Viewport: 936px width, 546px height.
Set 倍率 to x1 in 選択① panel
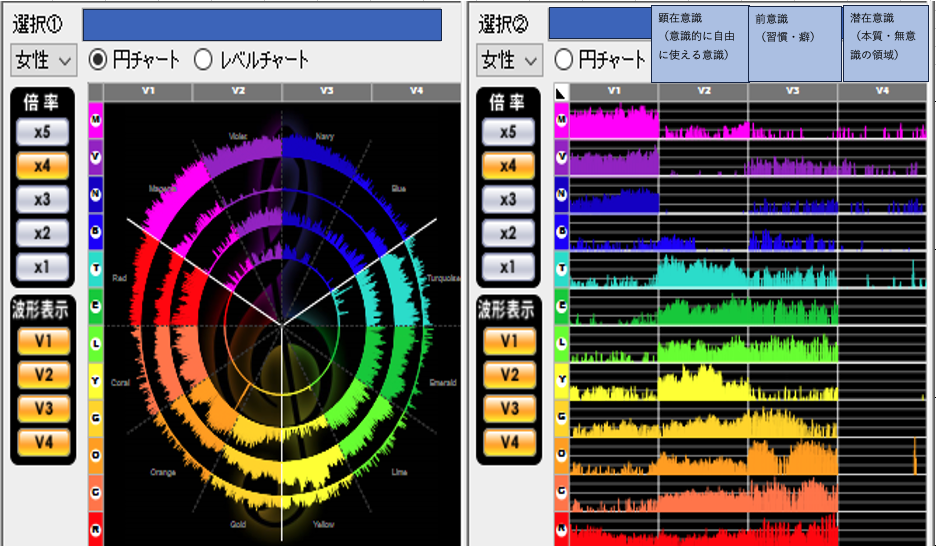point(42,267)
